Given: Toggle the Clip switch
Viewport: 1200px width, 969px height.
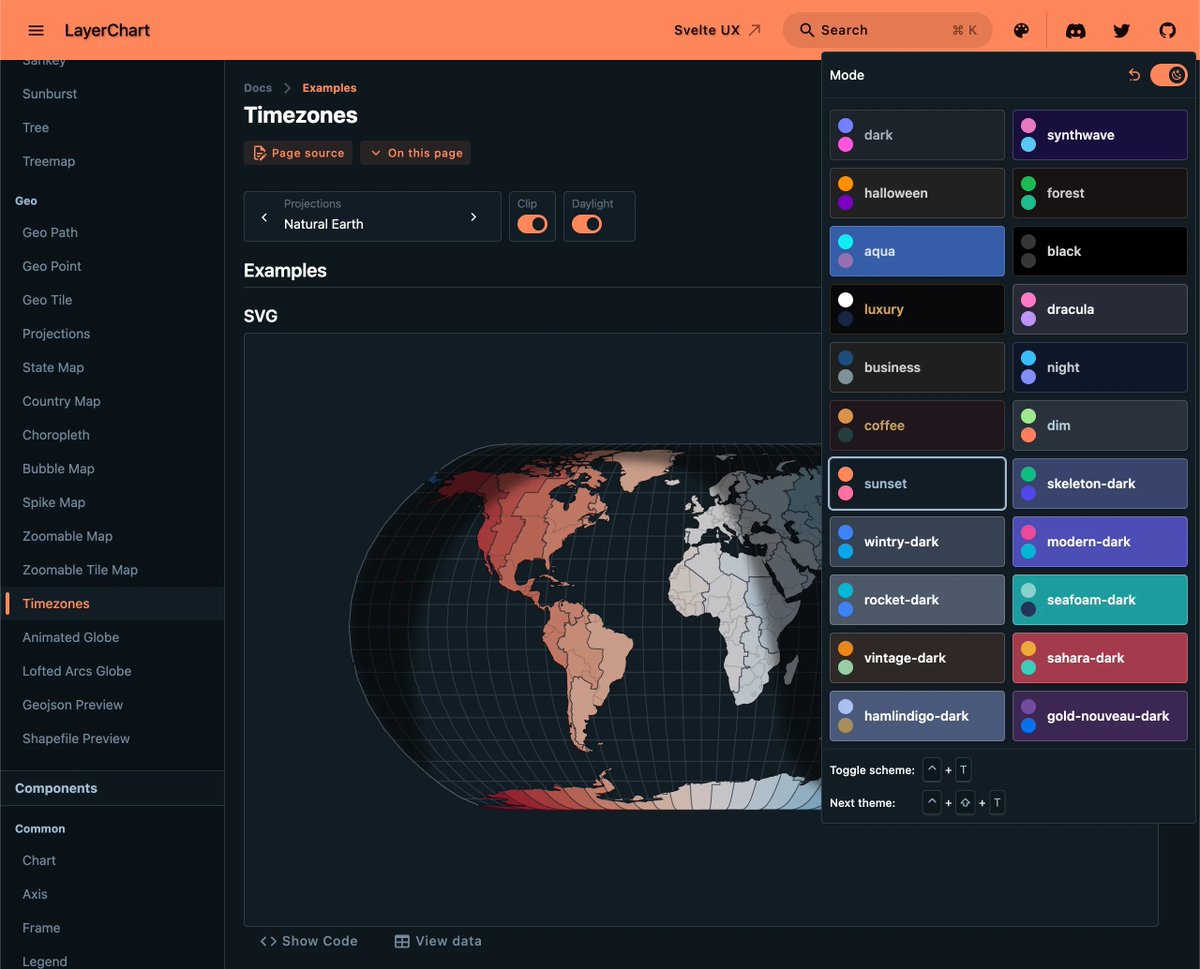Looking at the screenshot, I should tap(532, 224).
